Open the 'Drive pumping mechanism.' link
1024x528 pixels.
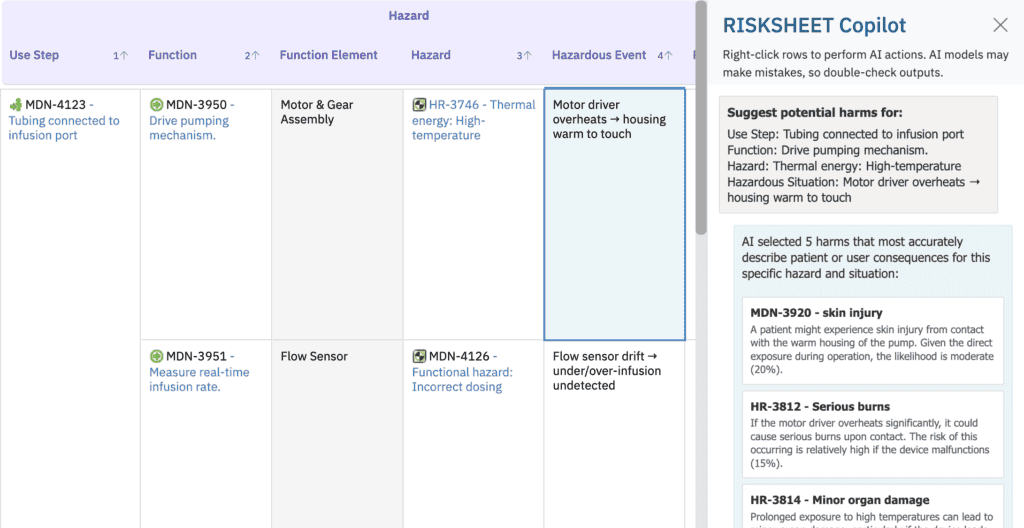pos(189,128)
